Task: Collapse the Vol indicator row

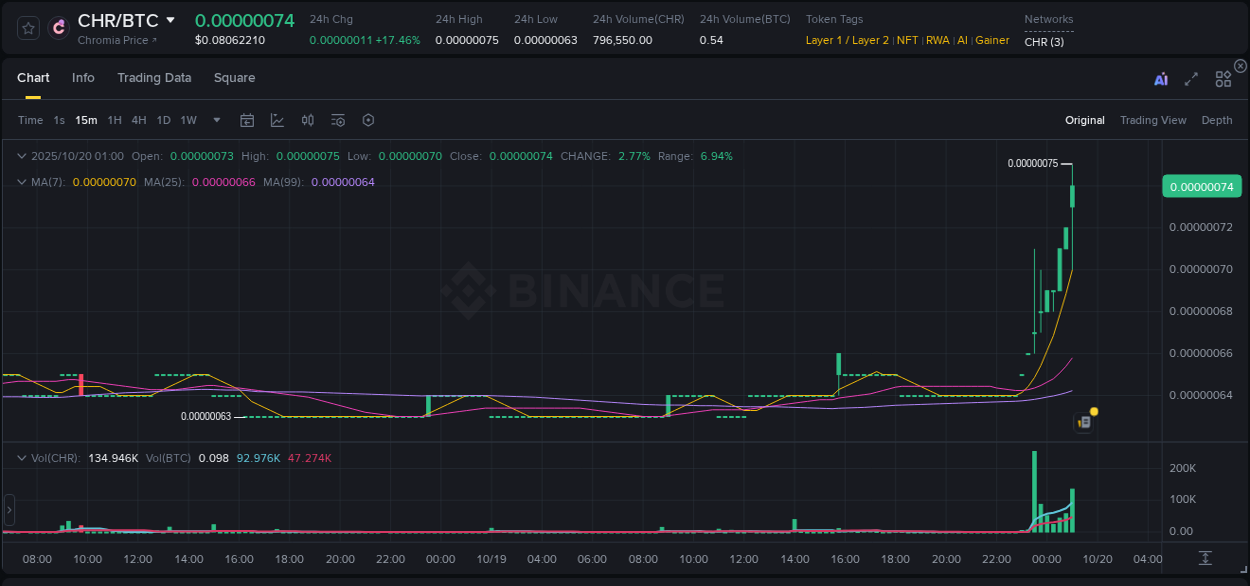Action: (x=20, y=457)
